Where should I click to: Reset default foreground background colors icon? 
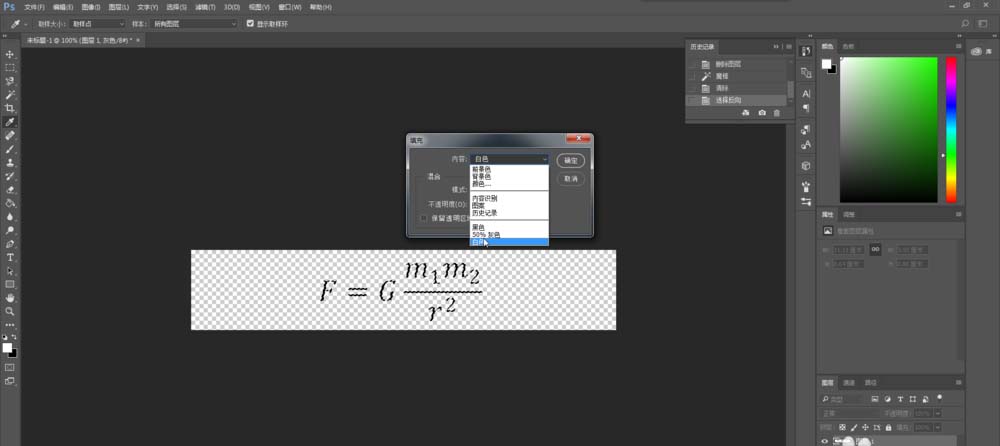(6, 336)
